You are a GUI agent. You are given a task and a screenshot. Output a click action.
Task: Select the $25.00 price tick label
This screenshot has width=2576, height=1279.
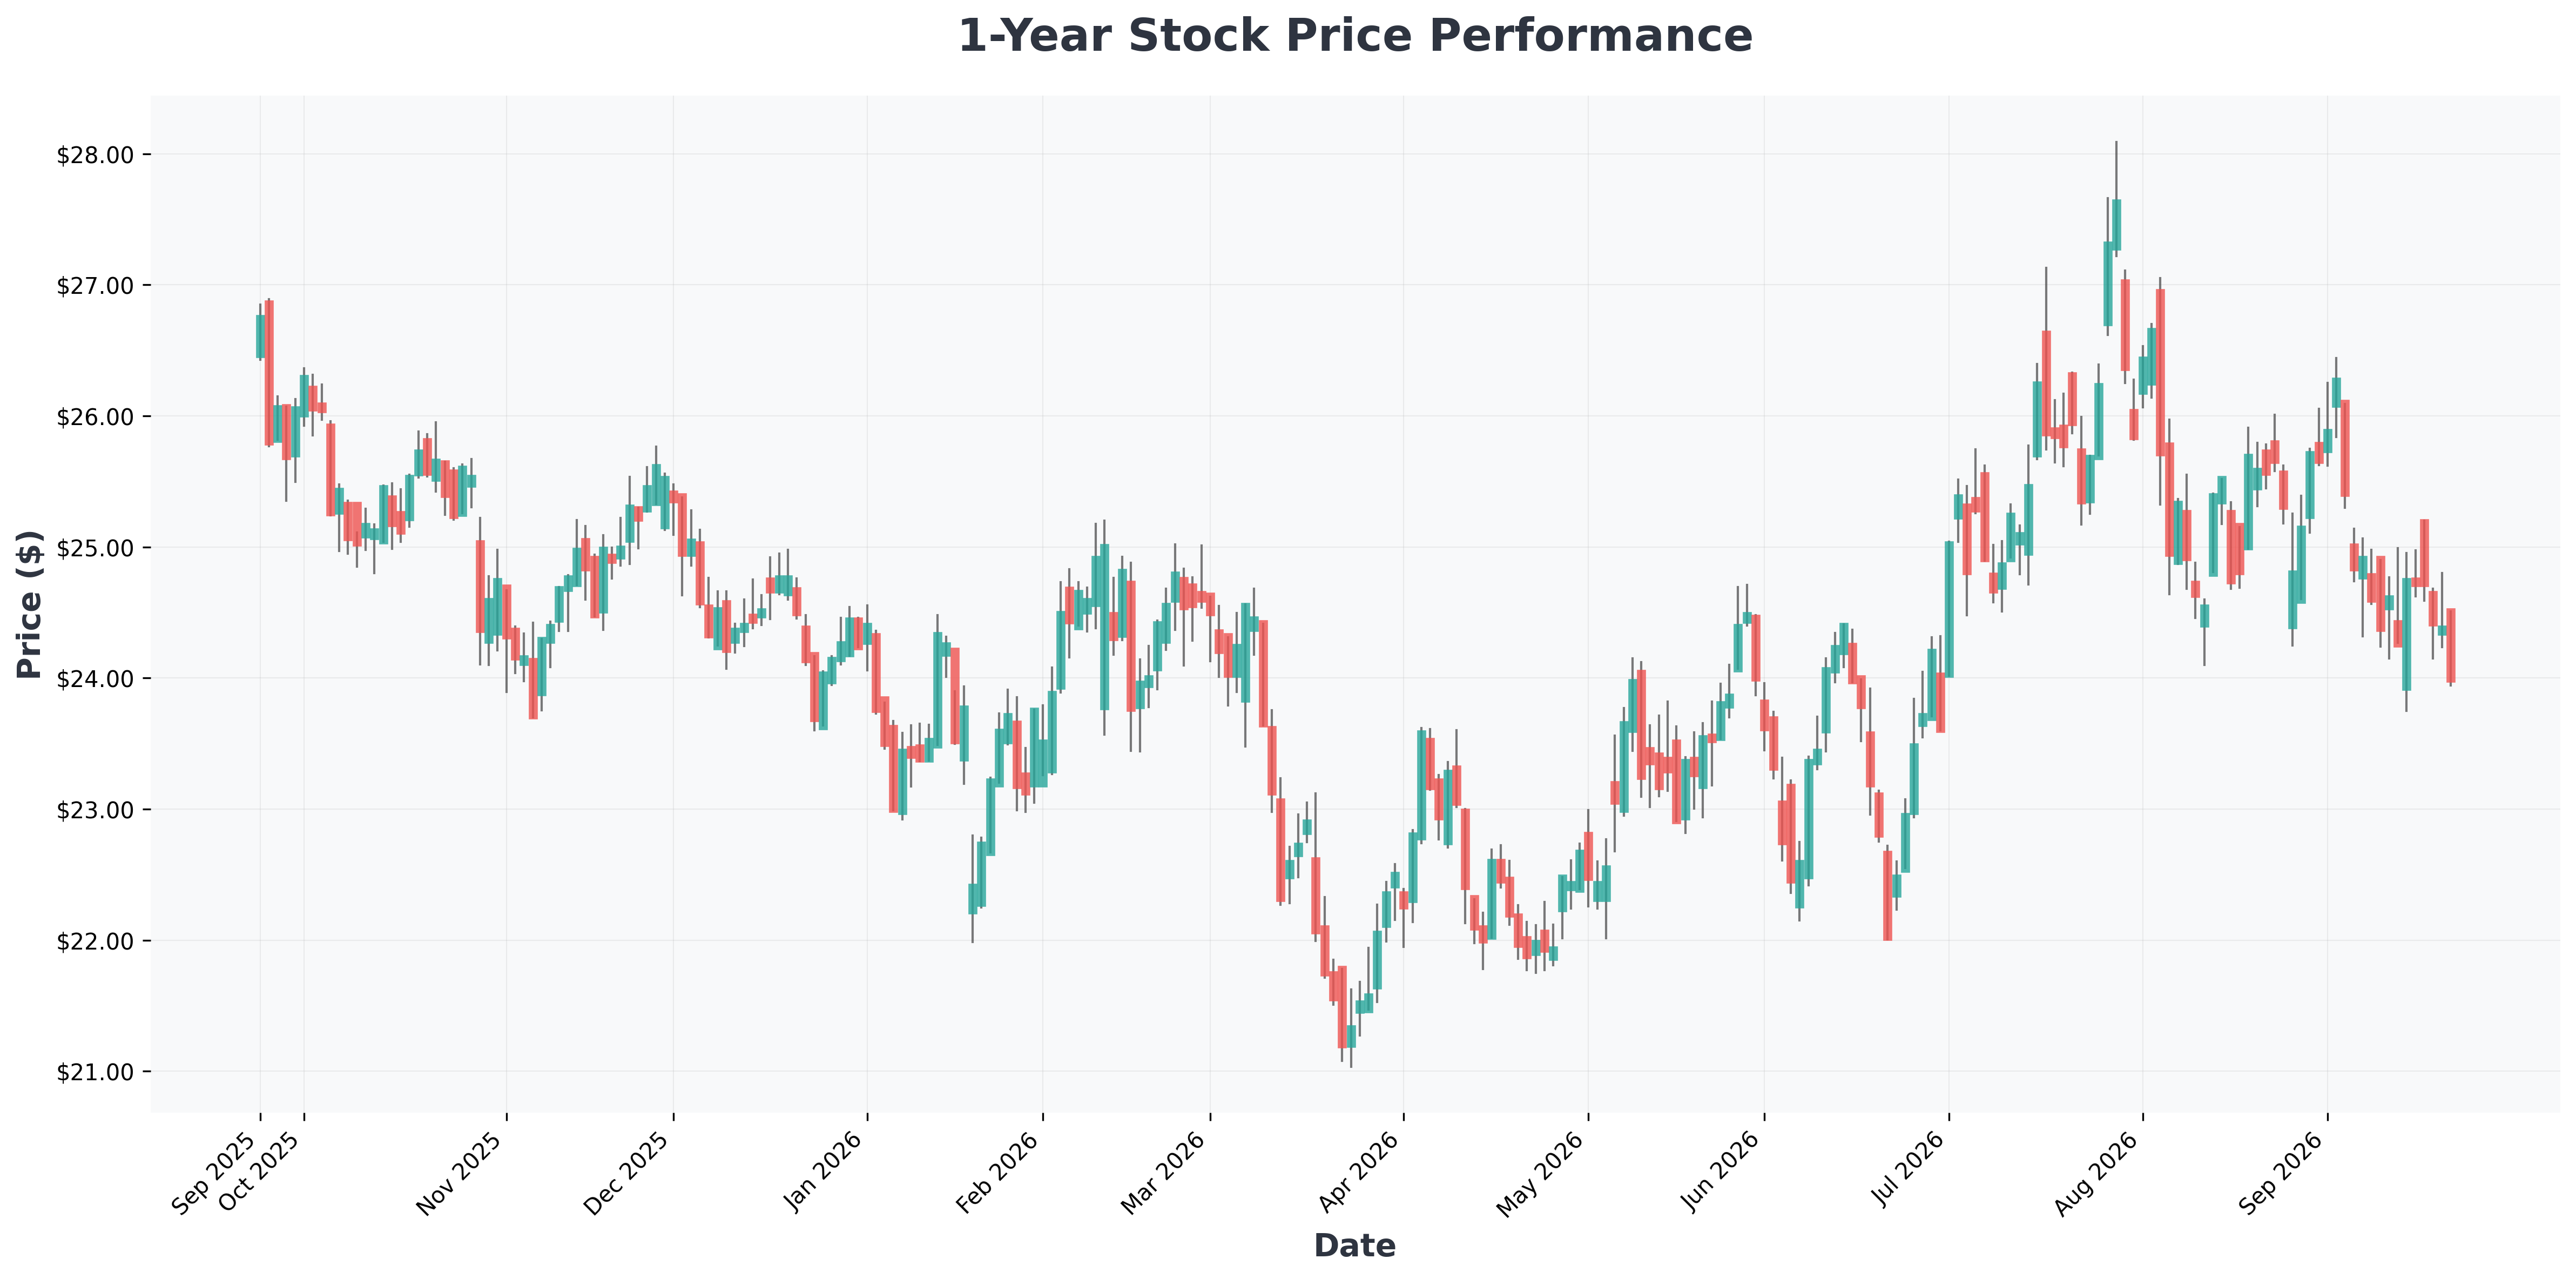[x=100, y=548]
